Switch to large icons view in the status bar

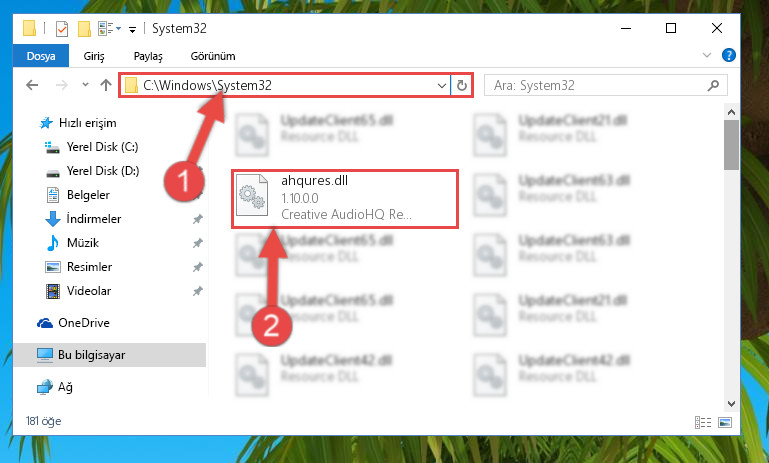[724, 422]
